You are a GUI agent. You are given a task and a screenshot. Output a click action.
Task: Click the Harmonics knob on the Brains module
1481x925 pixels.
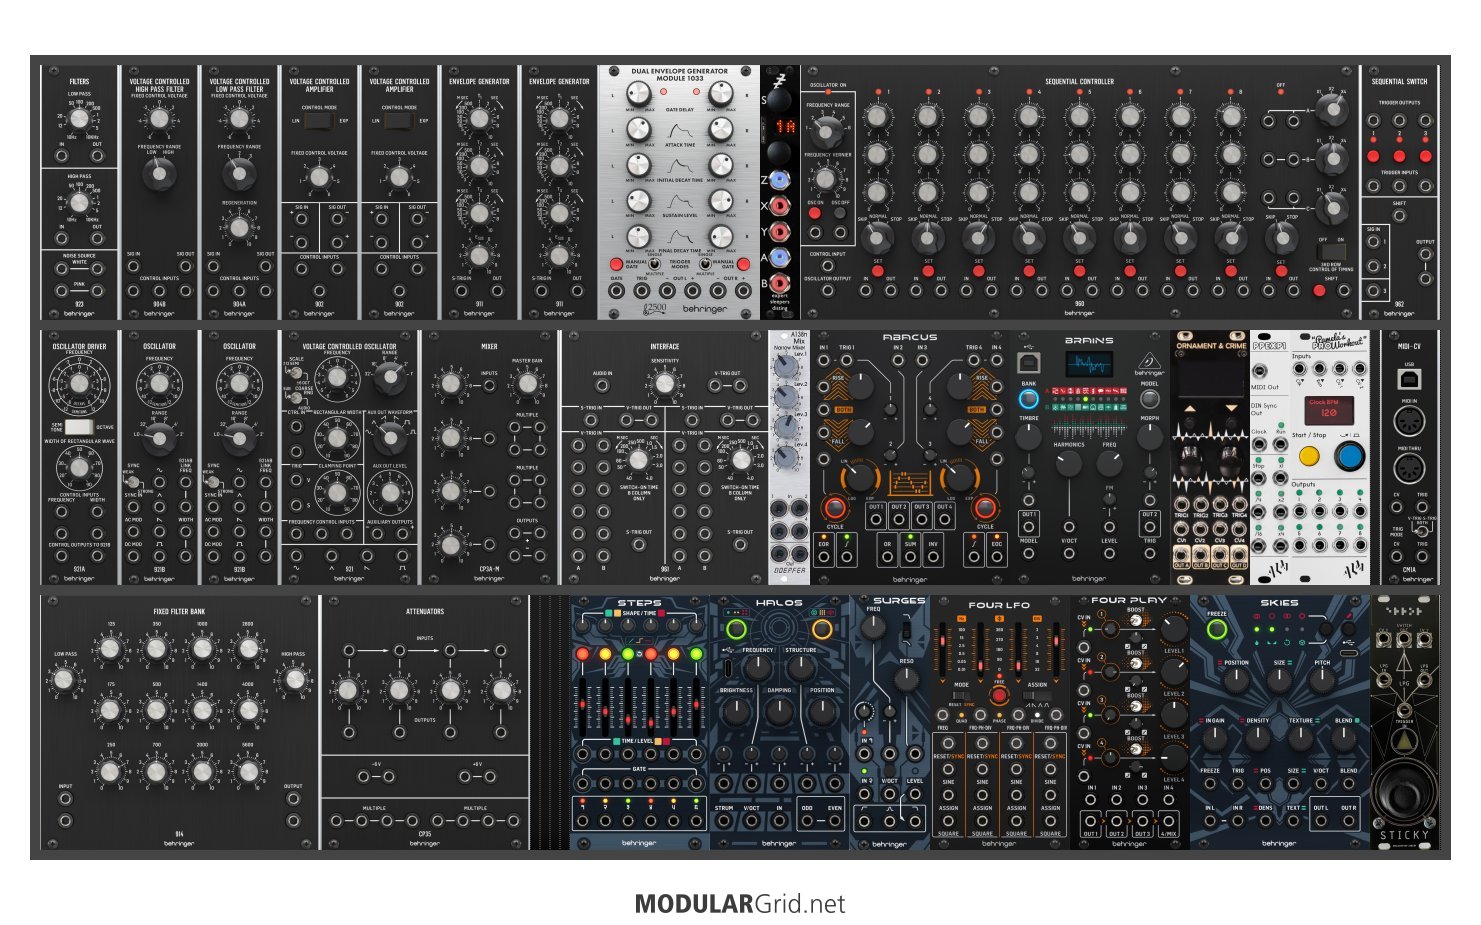tap(1068, 464)
